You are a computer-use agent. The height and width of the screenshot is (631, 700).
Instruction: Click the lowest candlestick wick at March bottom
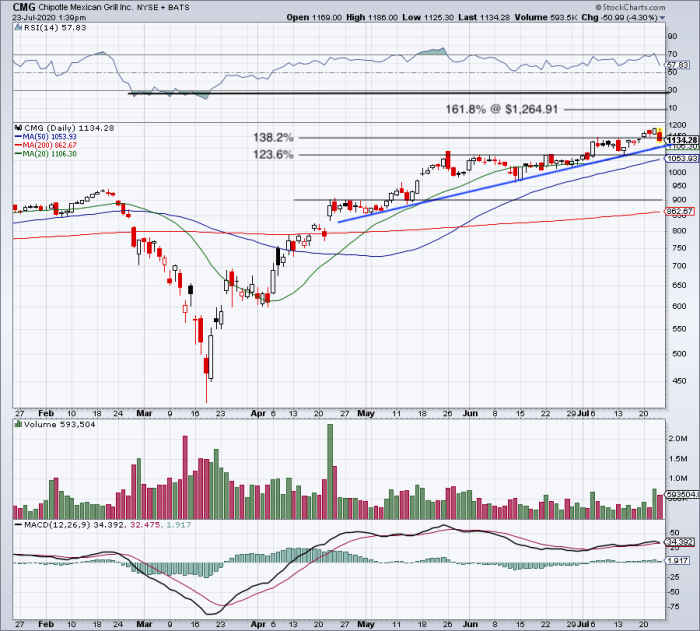click(206, 388)
